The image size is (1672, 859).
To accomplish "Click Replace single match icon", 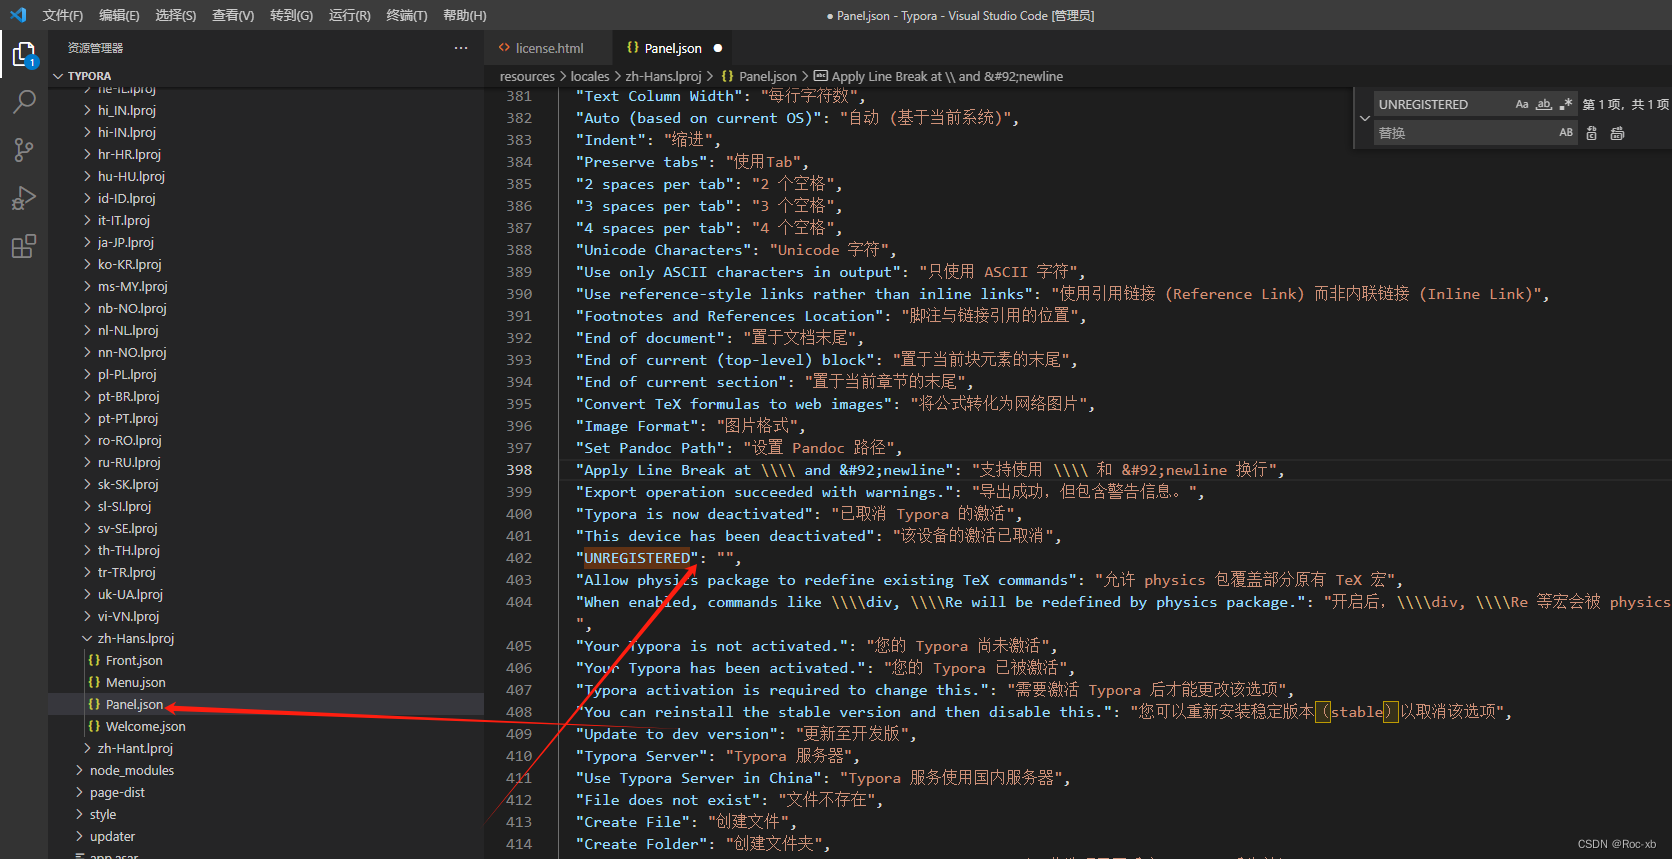I will pos(1591,133).
